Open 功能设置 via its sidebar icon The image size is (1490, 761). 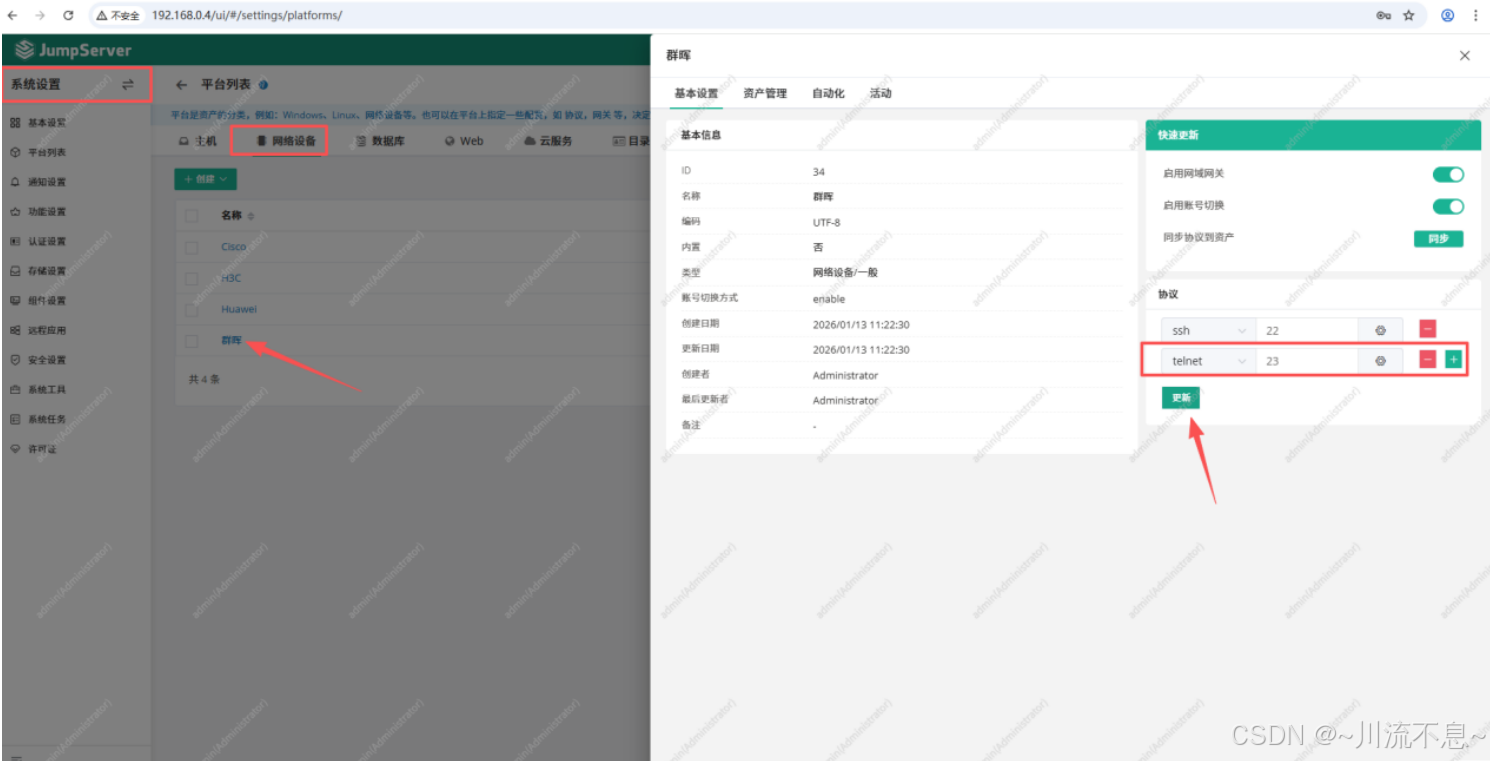pyautogui.click(x=15, y=212)
